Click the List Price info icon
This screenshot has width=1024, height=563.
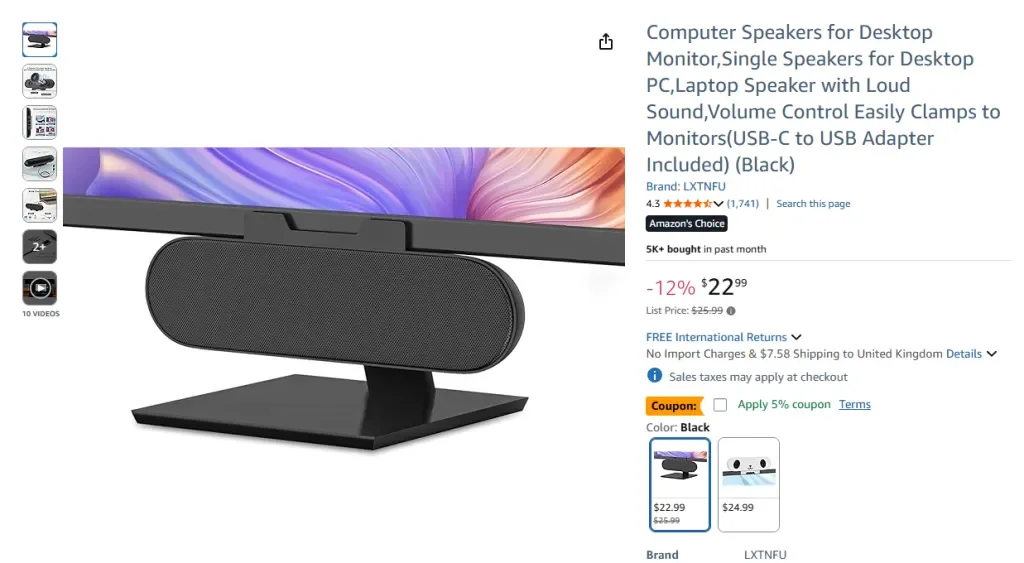tap(731, 311)
